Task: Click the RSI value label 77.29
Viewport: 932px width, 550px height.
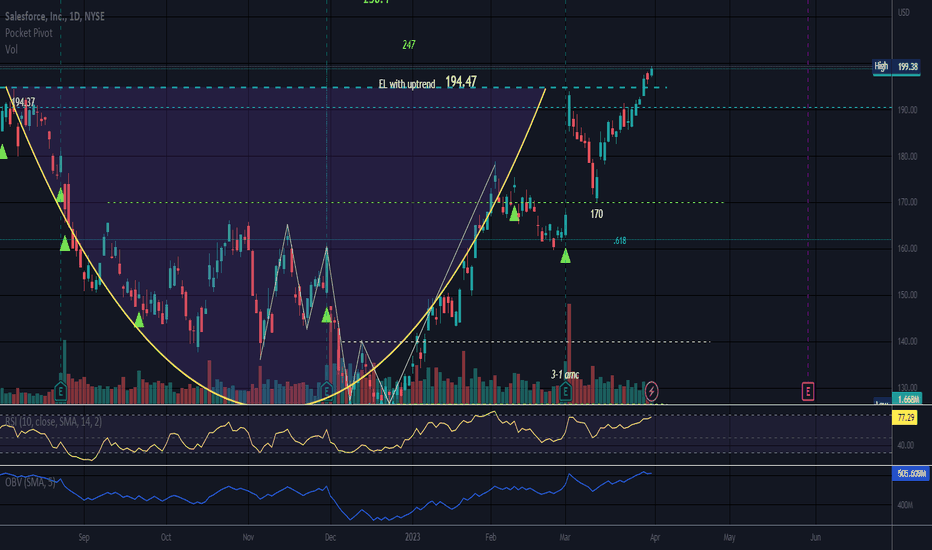Action: 905,417
